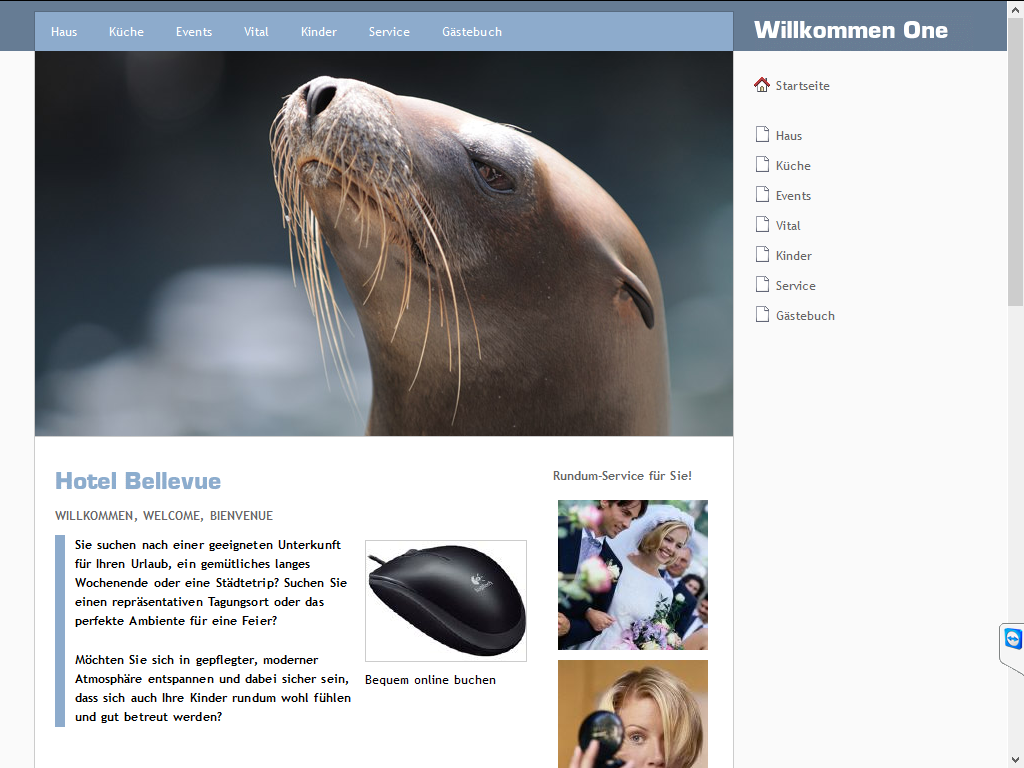This screenshot has height=768, width=1024.
Task: Open the Gästebuch sidebar link
Action: pos(805,316)
